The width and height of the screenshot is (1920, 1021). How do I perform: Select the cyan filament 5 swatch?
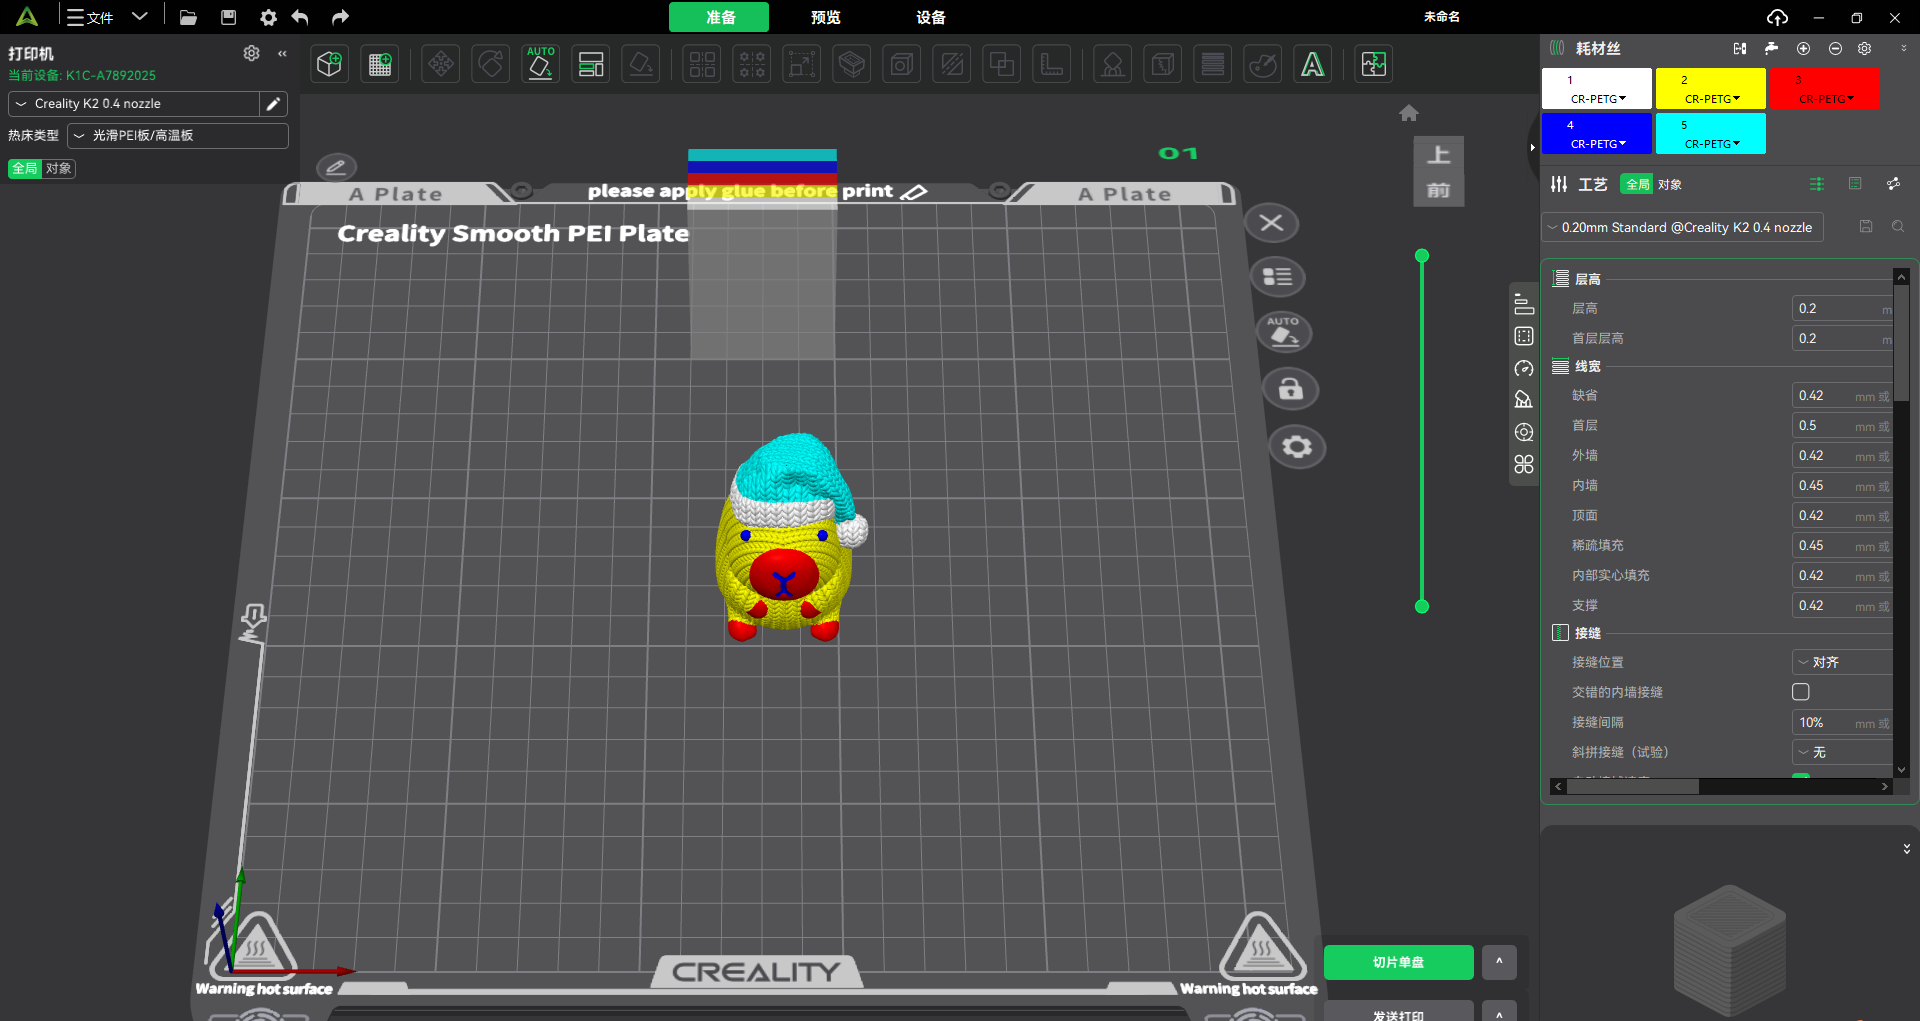[1710, 134]
